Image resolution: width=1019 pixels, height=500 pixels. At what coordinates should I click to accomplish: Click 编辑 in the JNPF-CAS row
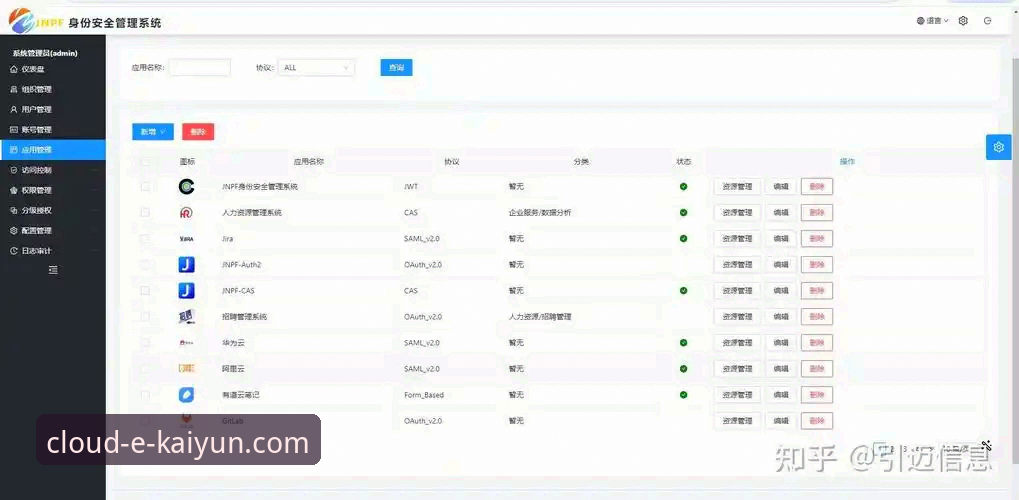tap(780, 291)
